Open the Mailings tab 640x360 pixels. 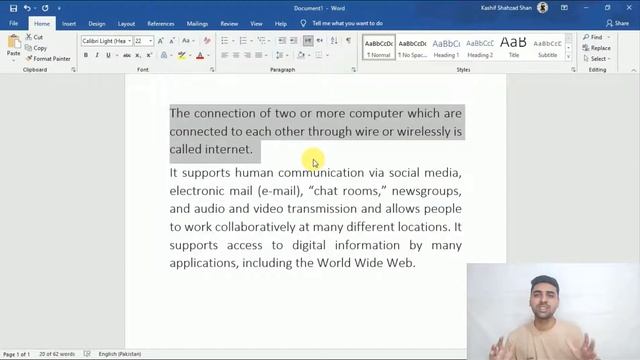[197, 24]
